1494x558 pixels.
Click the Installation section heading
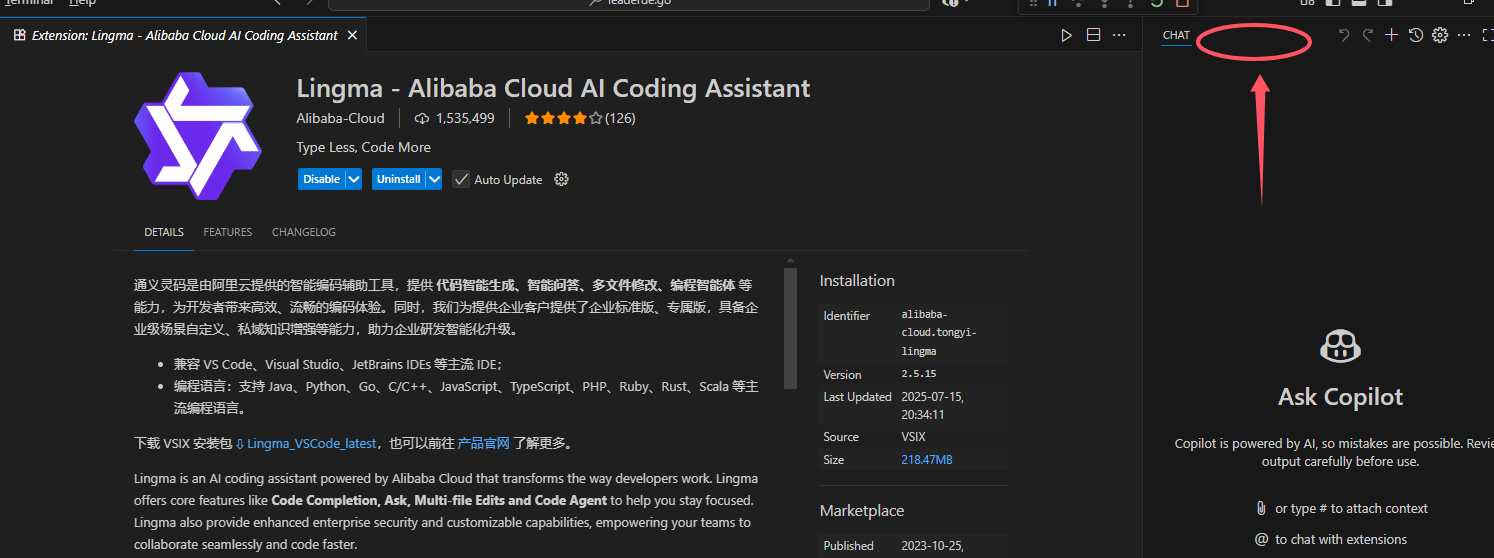[x=857, y=281]
